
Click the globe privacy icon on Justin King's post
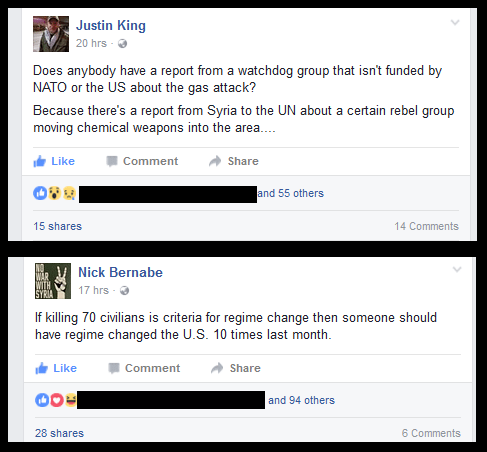coord(122,44)
